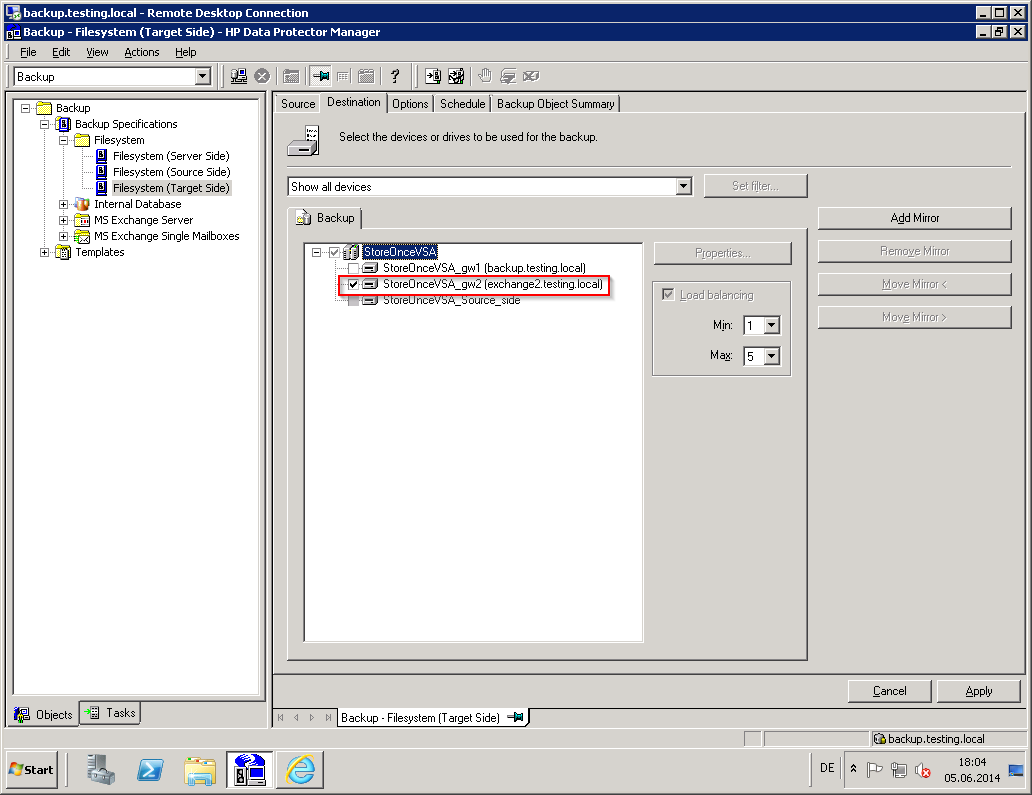1032x795 pixels.
Task: Click the Internal Database icon
Action: click(82, 204)
